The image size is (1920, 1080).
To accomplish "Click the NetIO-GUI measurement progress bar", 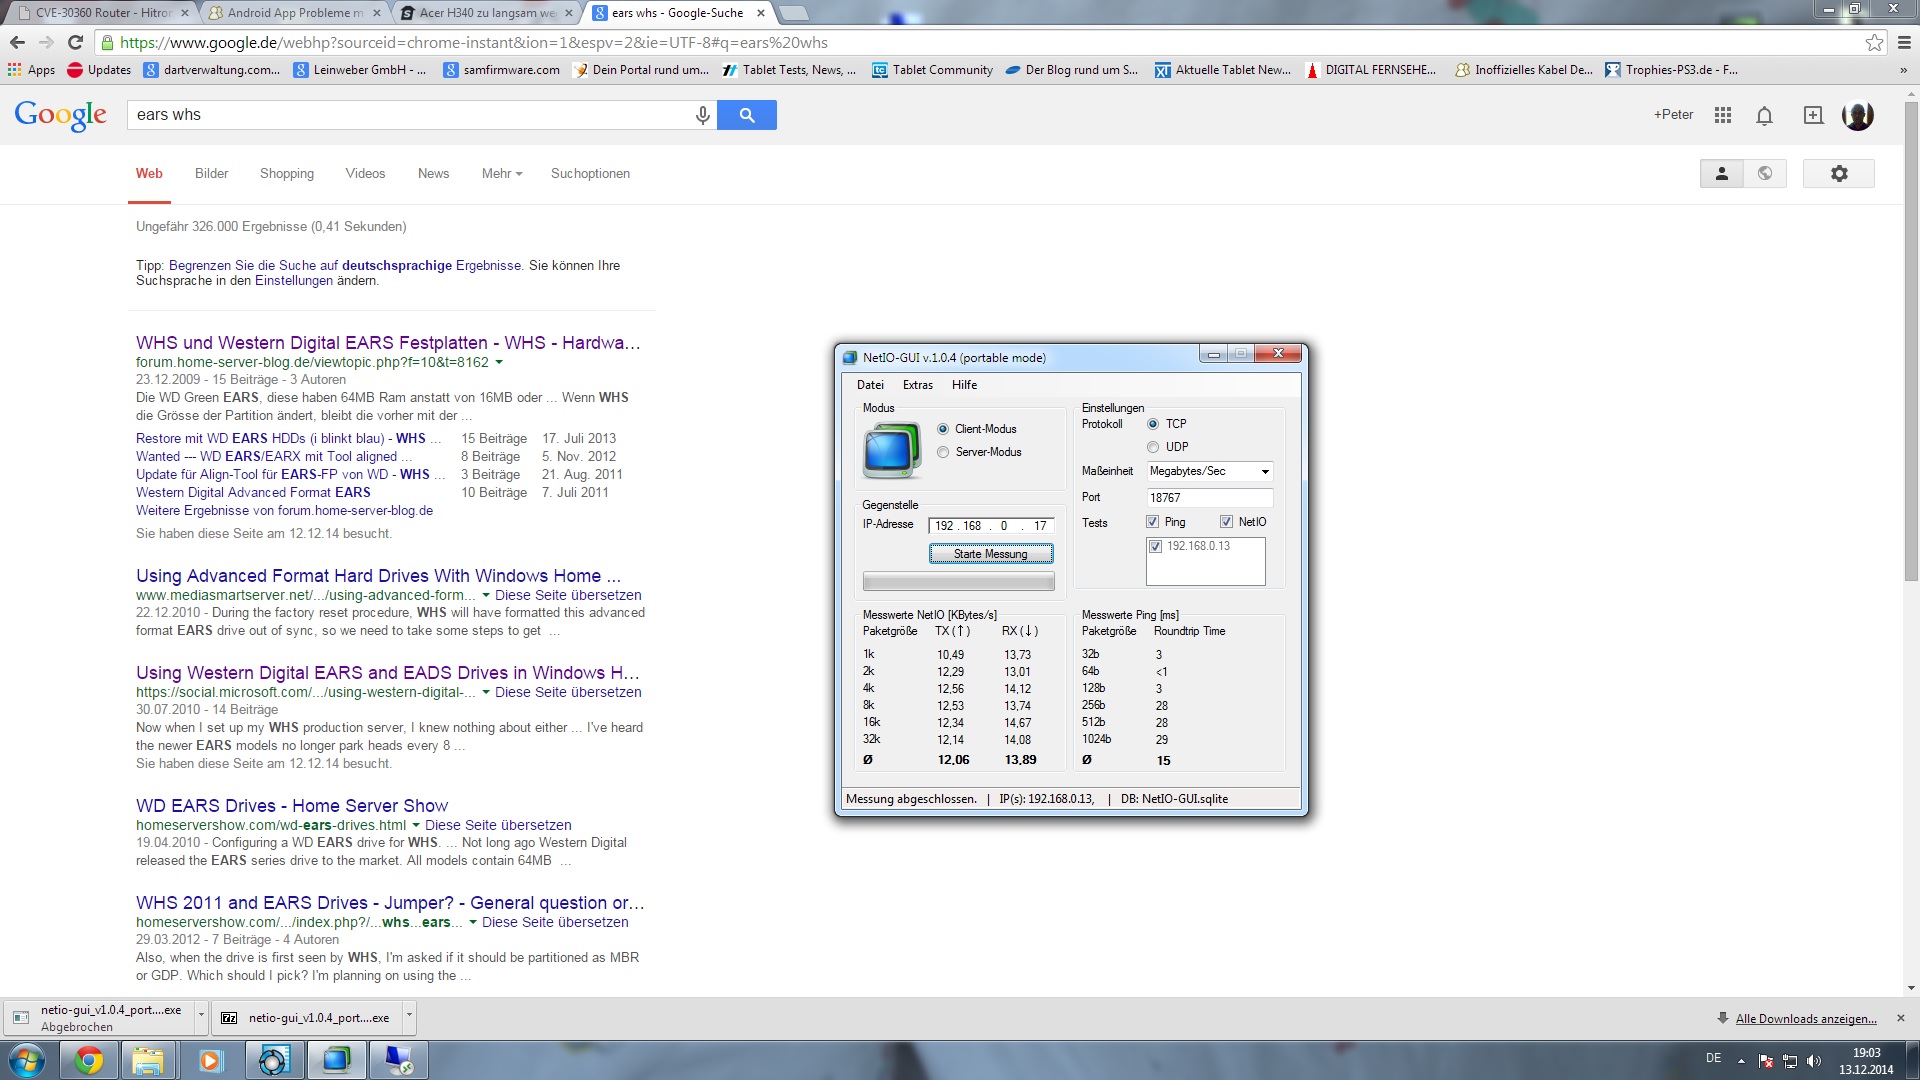I will 959,582.
